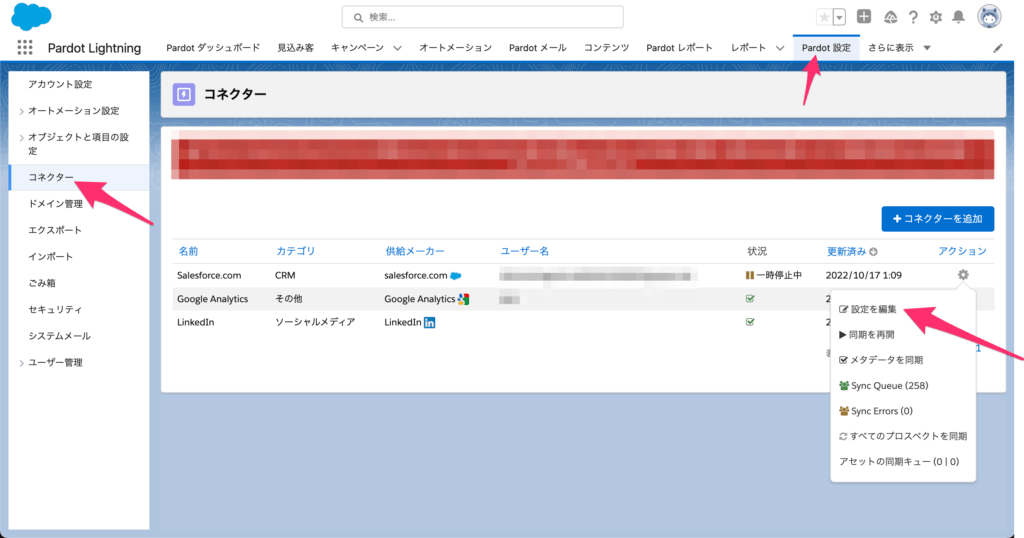Click the Salesforce cloud logo
Image resolution: width=1024 pixels, height=538 pixels.
pyautogui.click(x=31, y=16)
